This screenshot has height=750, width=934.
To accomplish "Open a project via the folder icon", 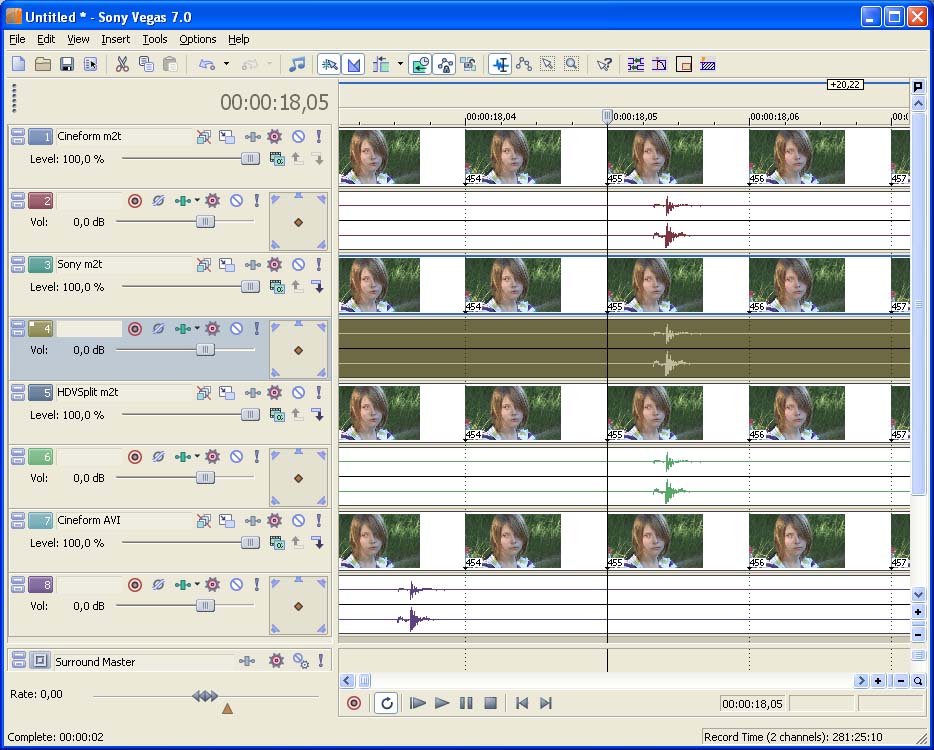I will click(x=42, y=64).
